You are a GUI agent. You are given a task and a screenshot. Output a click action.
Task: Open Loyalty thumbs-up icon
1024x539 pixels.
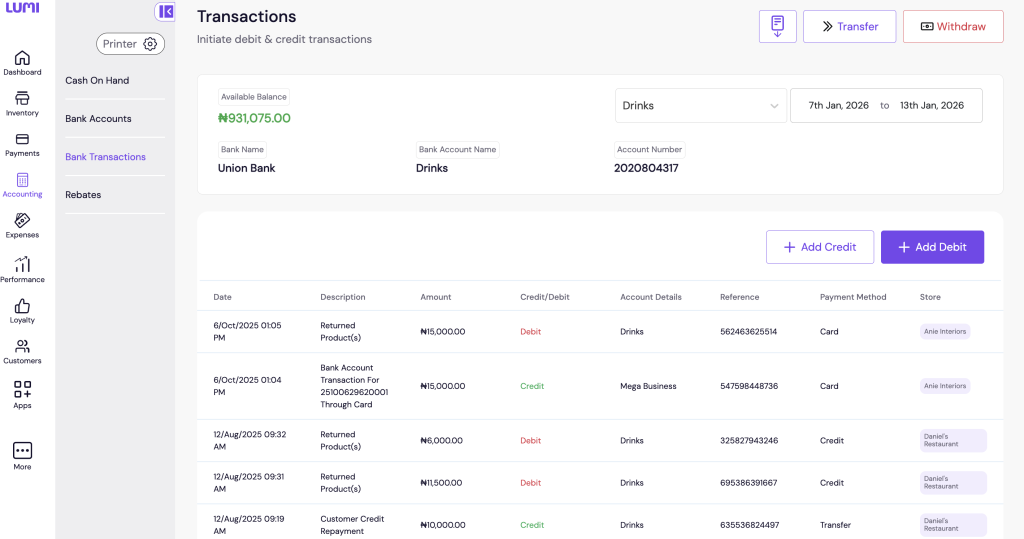point(22,307)
